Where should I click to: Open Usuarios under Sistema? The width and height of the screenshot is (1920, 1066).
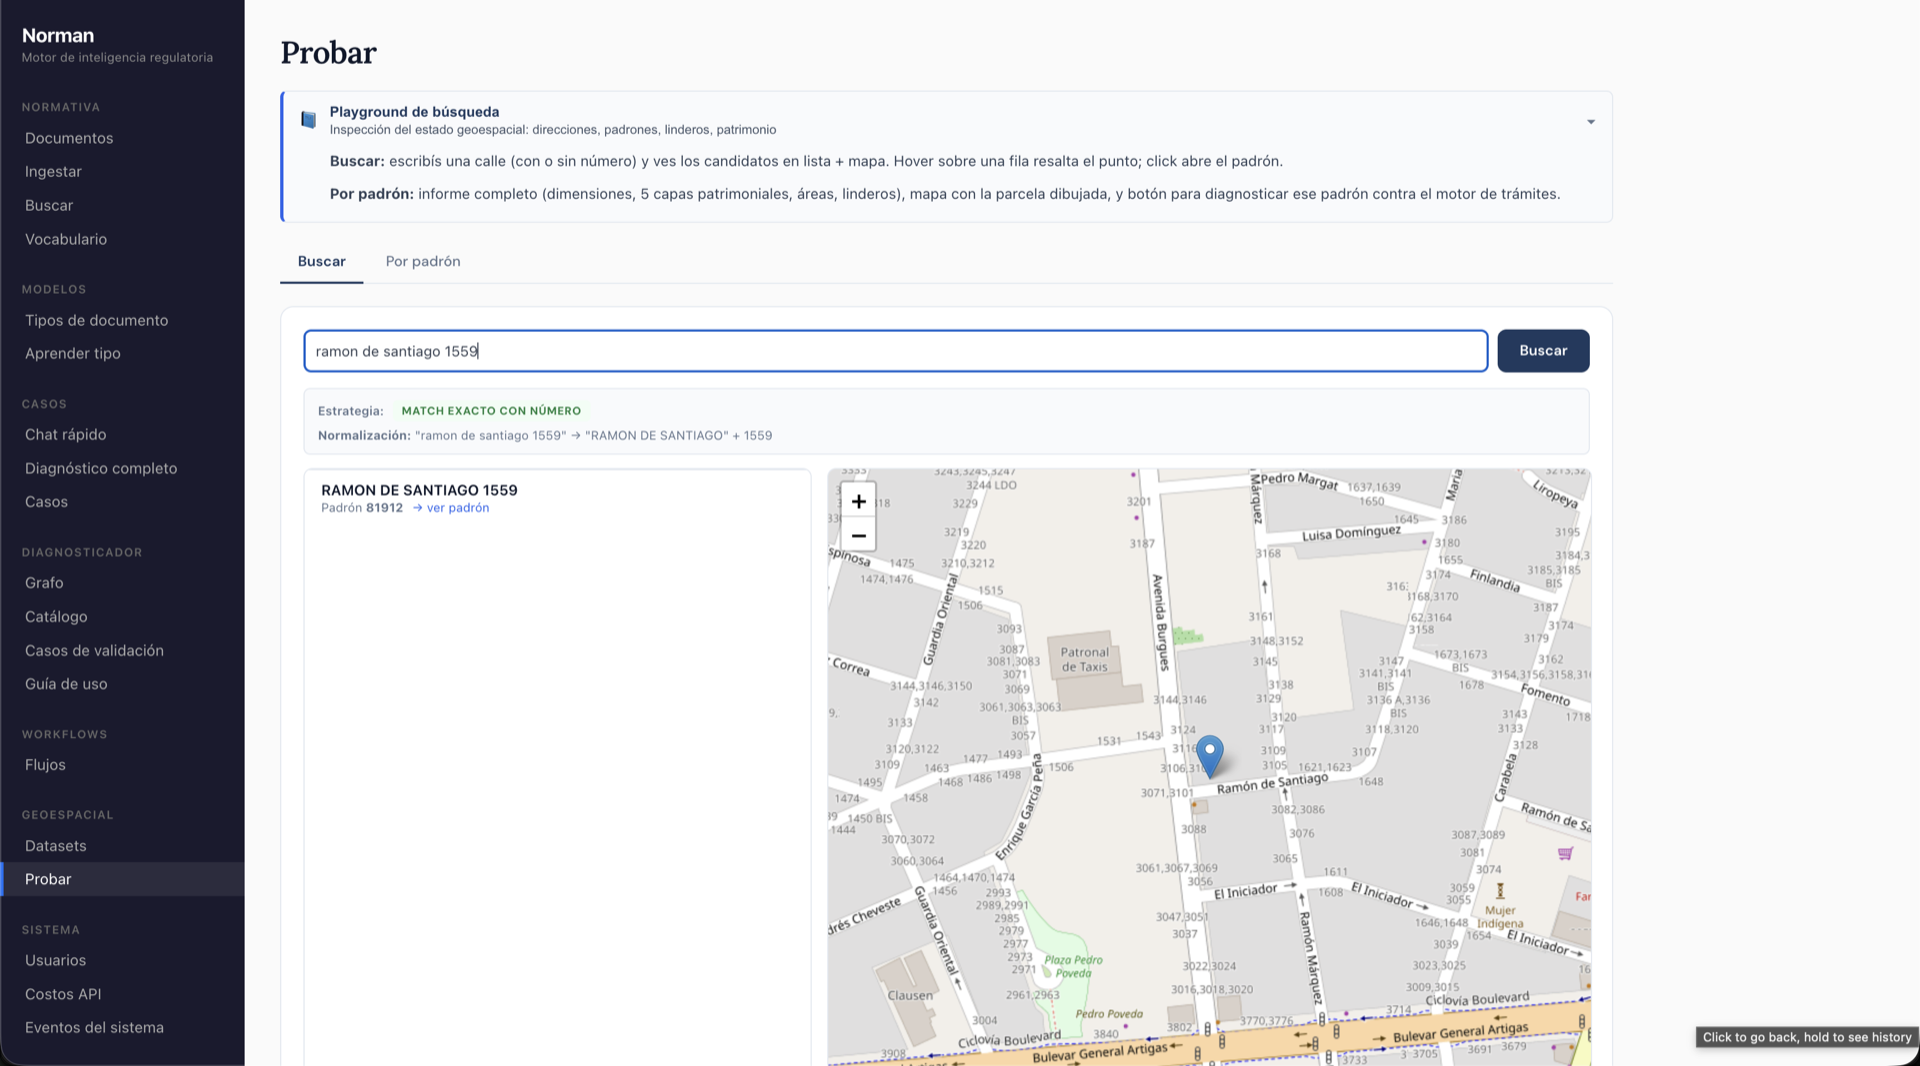(x=55, y=960)
